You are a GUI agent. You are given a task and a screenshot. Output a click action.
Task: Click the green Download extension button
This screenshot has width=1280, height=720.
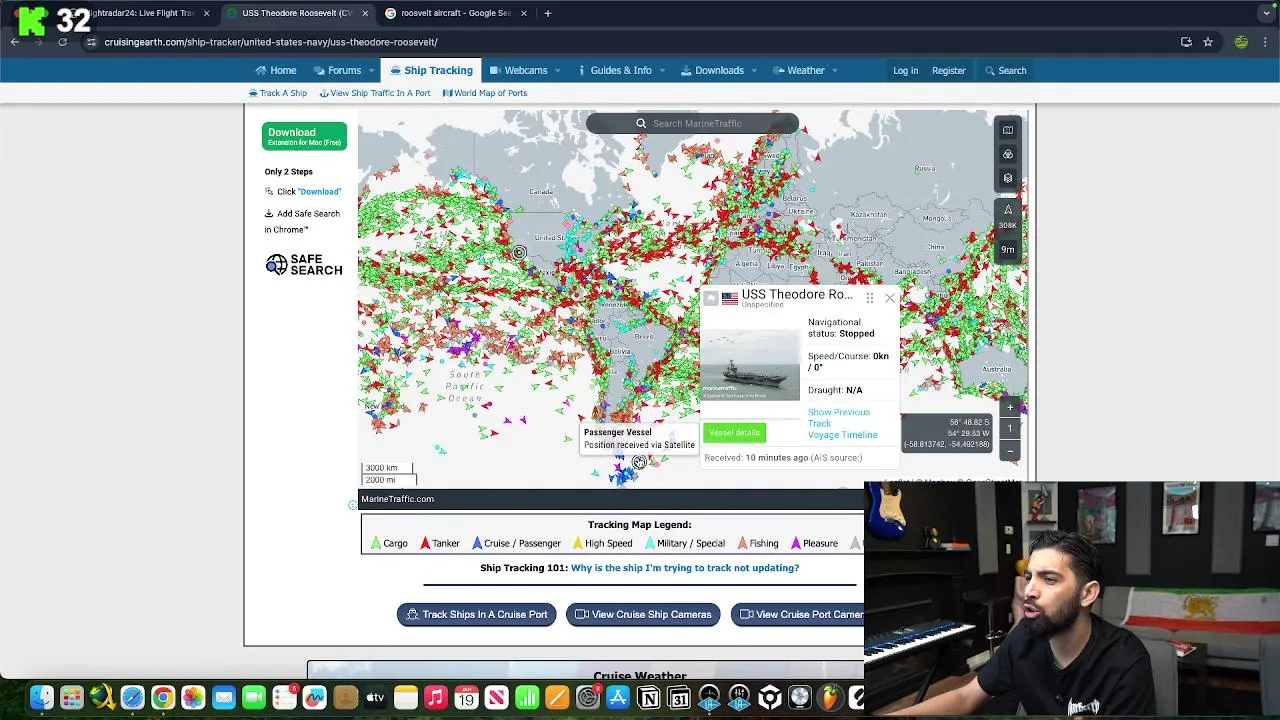[x=304, y=136]
